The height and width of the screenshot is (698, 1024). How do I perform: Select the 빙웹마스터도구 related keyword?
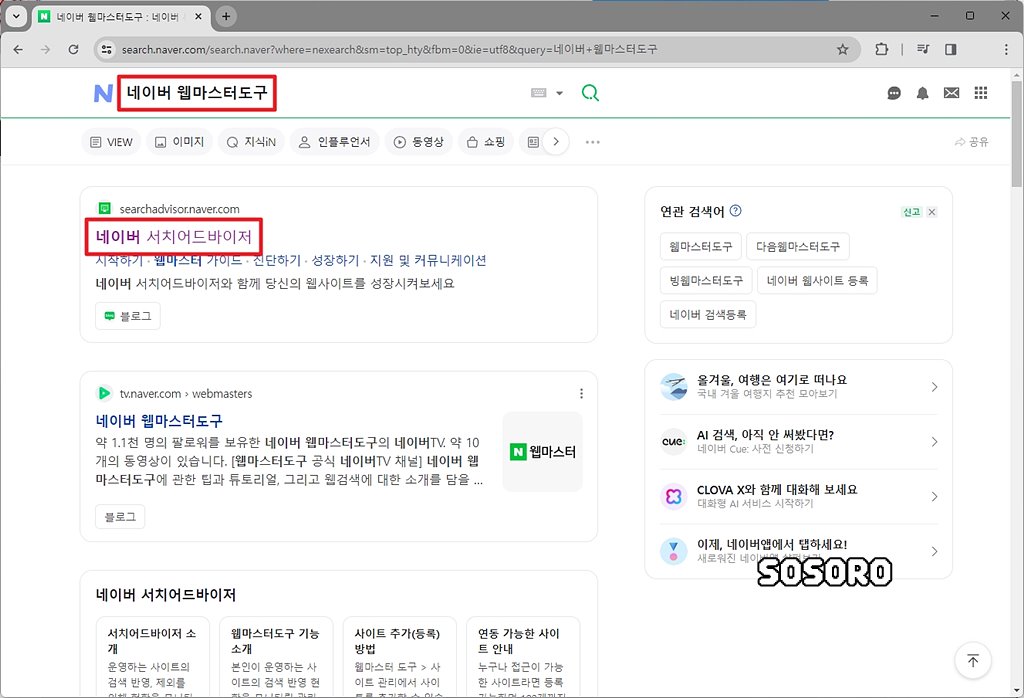pos(706,280)
